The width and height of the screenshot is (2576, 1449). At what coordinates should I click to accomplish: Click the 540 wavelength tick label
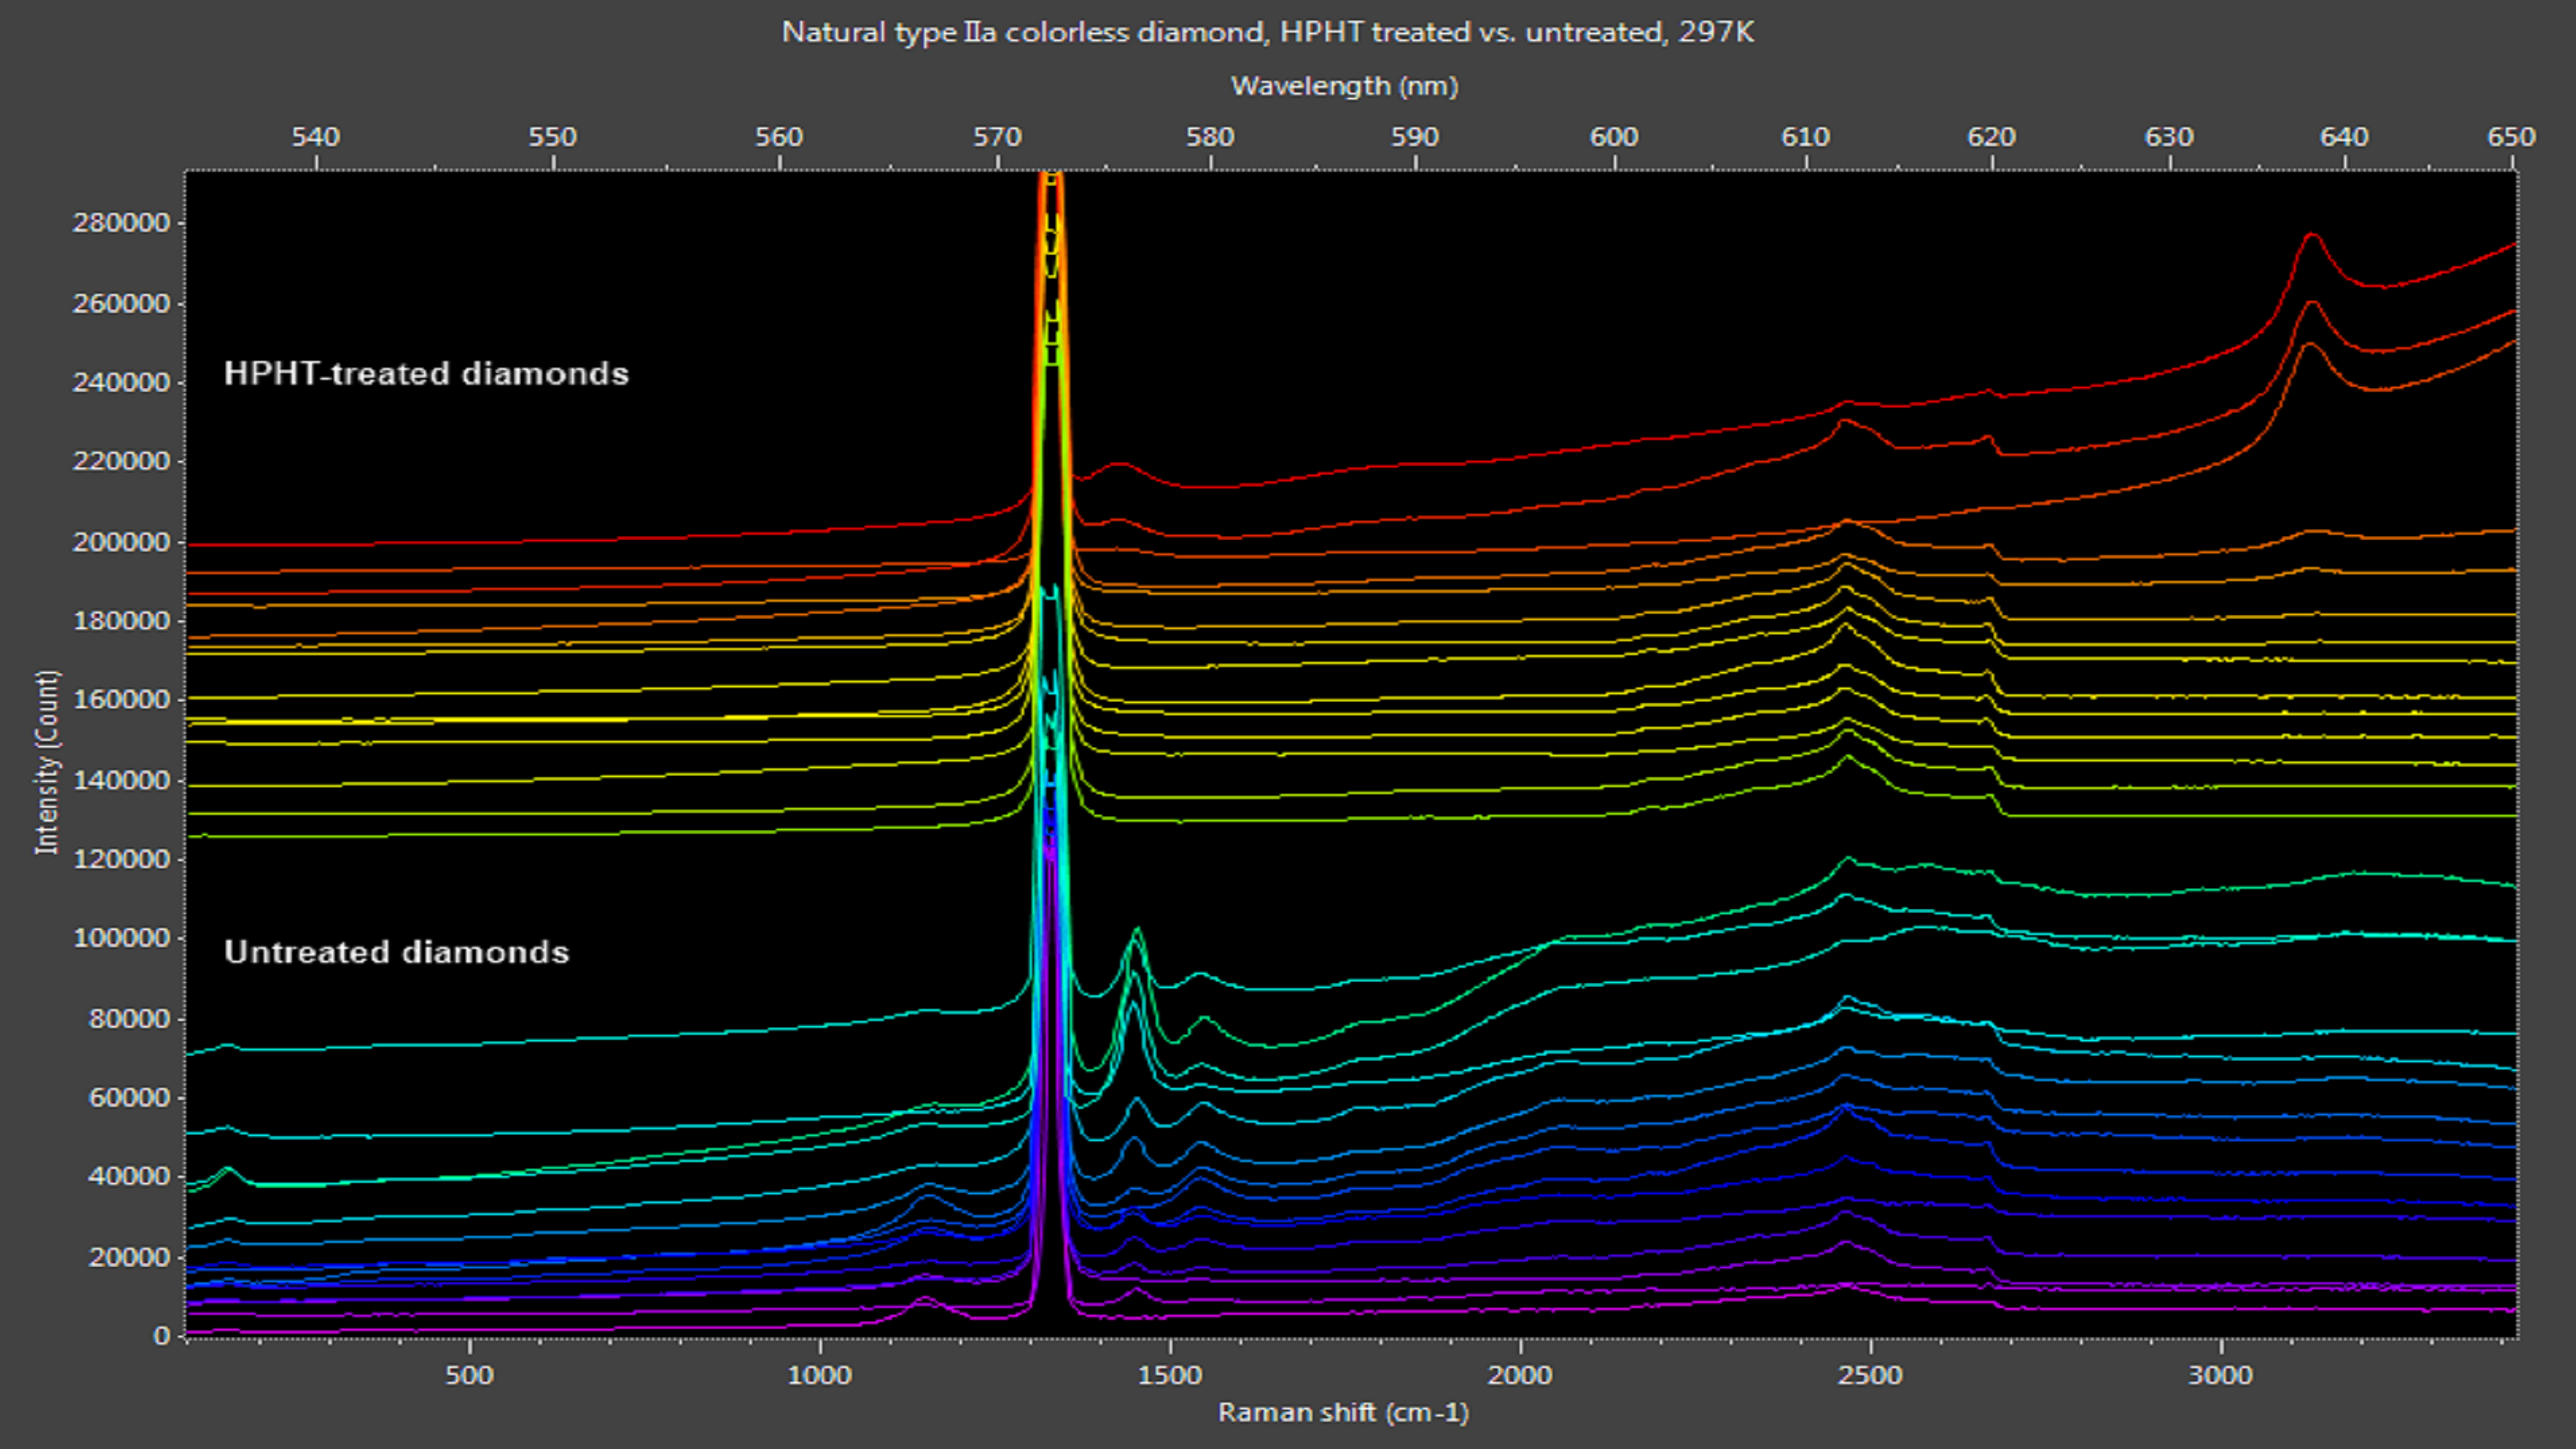[316, 137]
